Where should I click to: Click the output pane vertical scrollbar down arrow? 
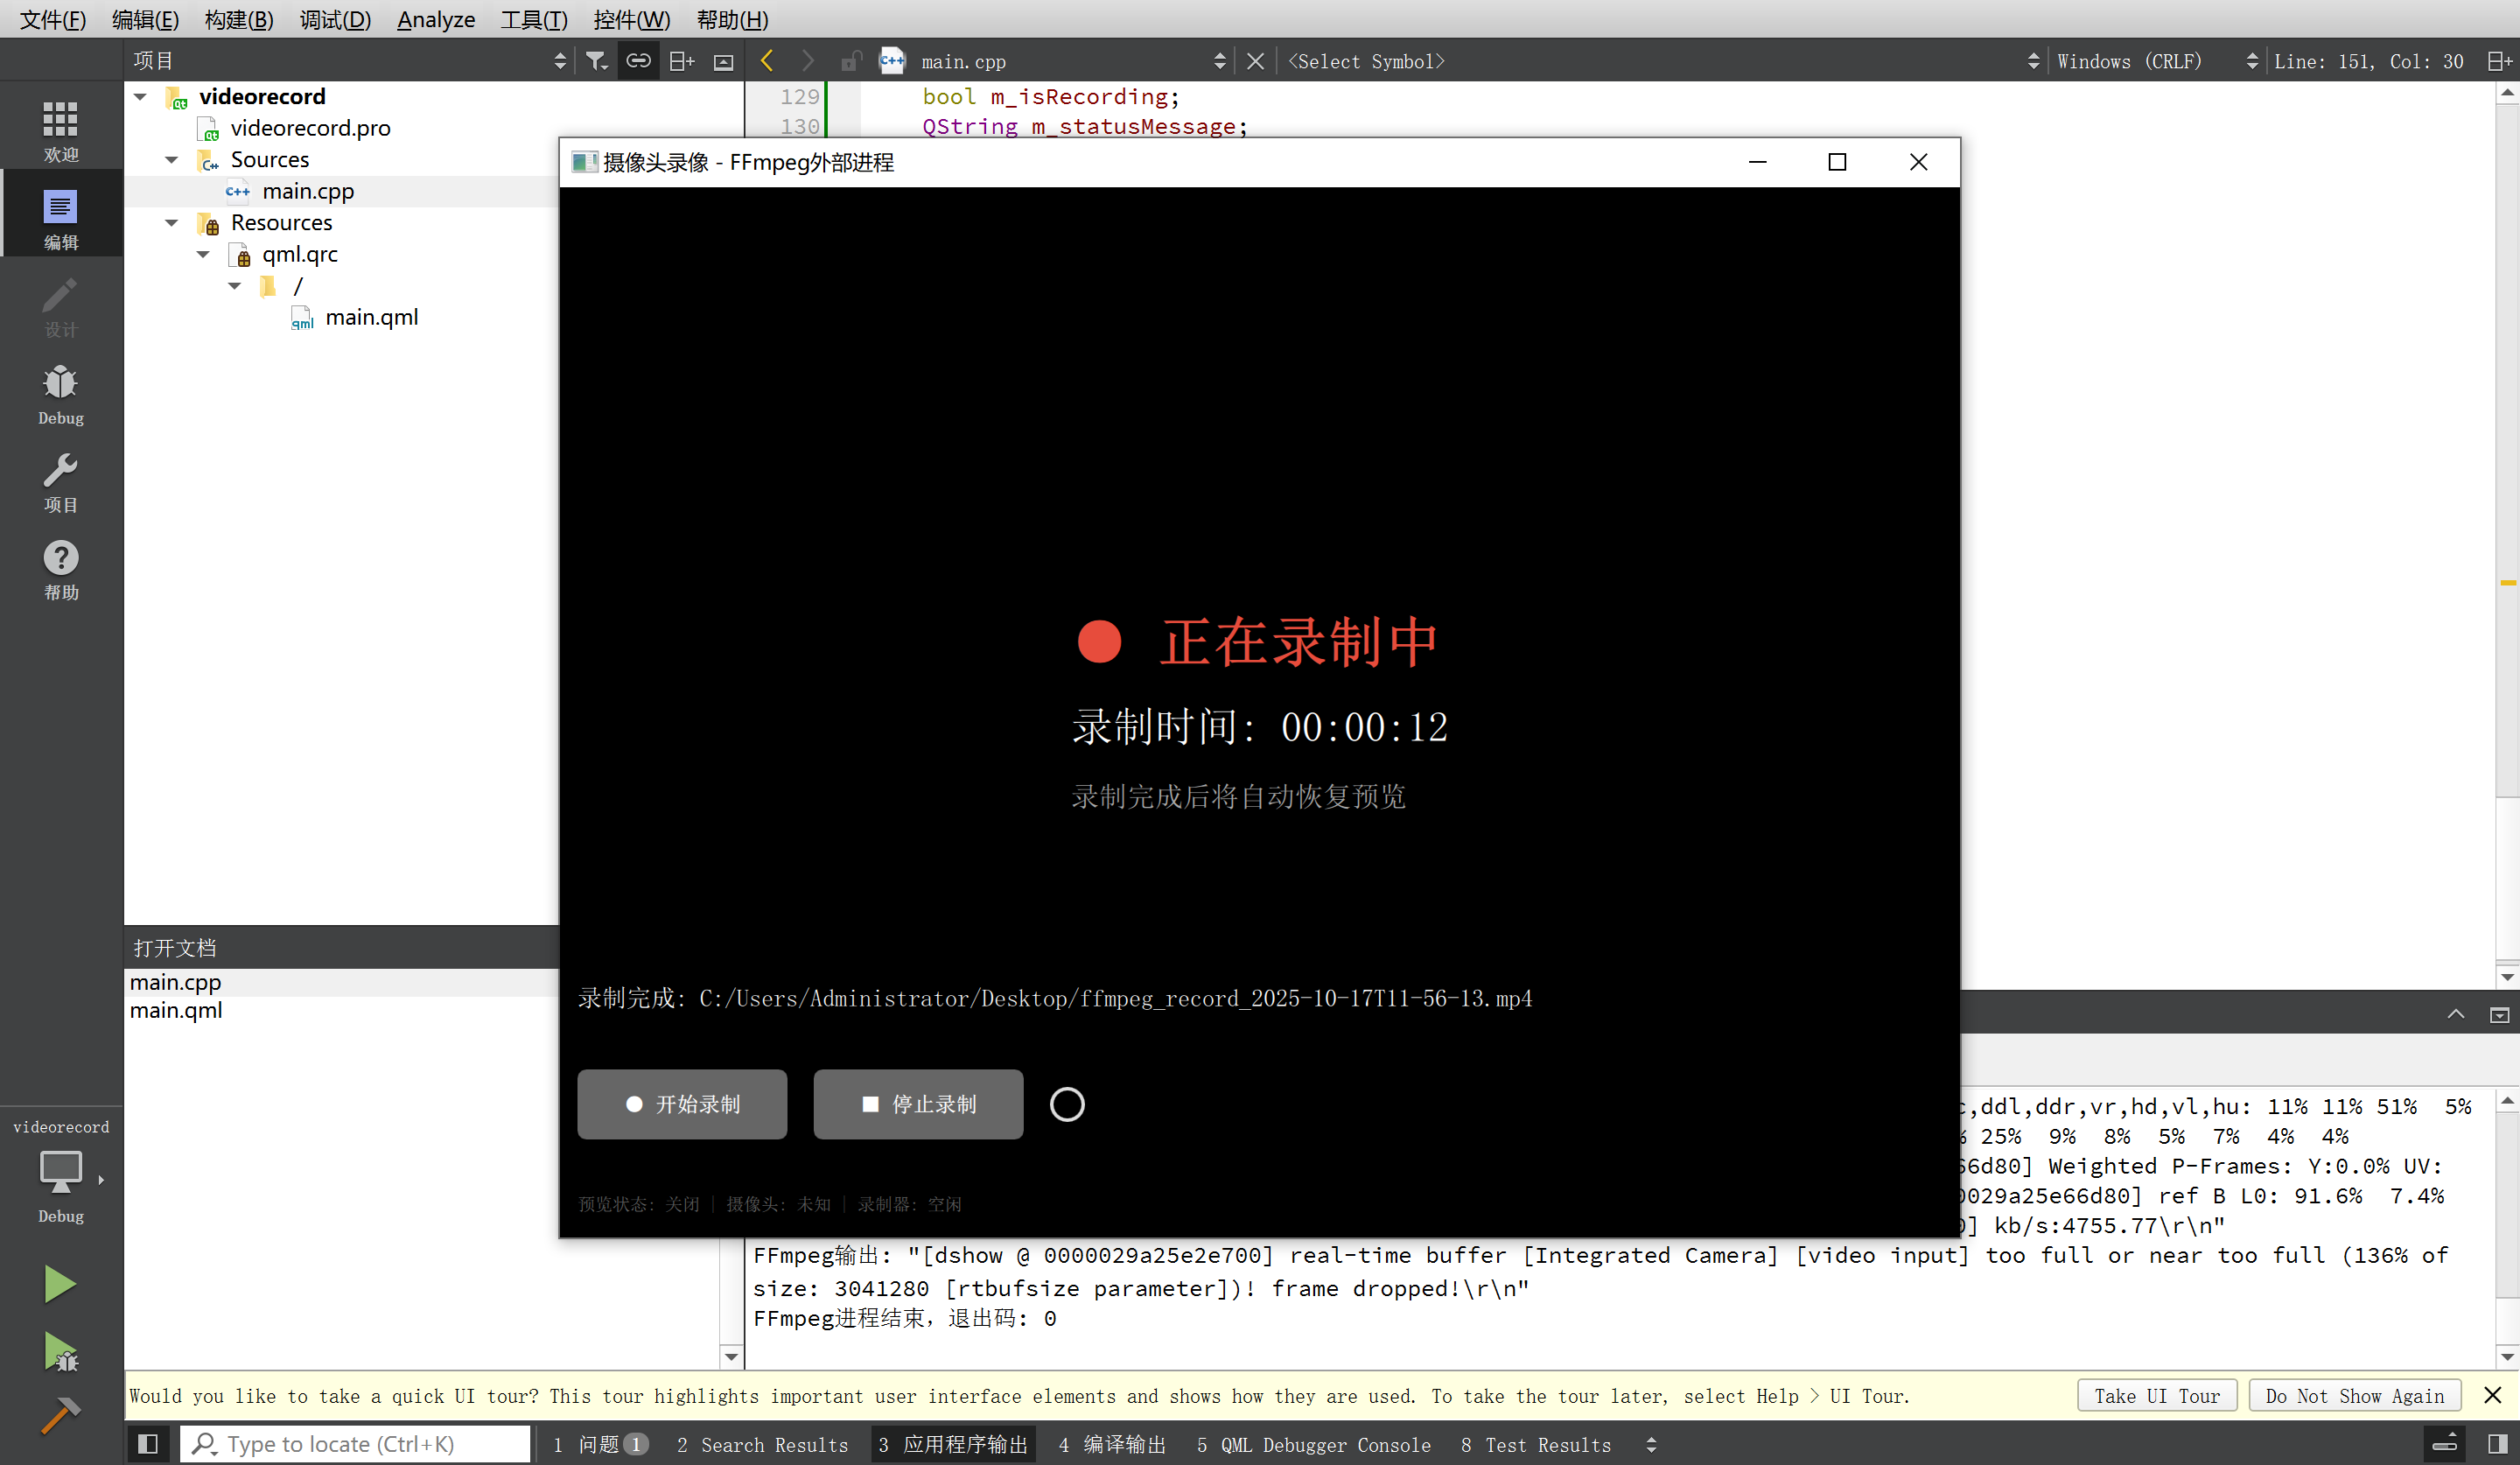pyautogui.click(x=2507, y=1357)
